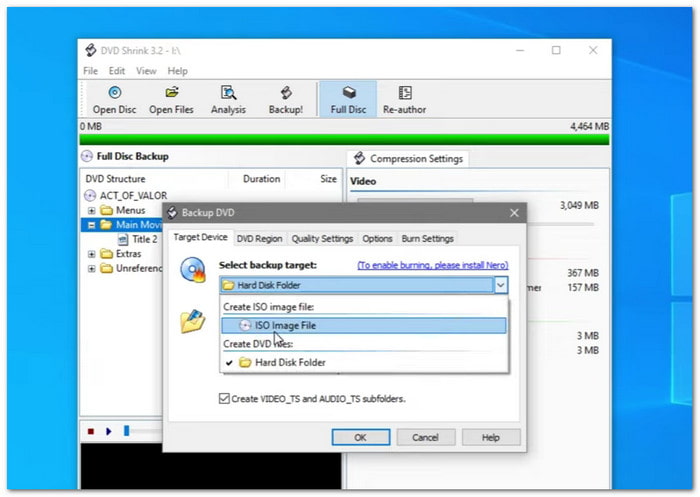Choose Hard Disk Folder list option
This screenshot has width=700, height=497.
click(x=364, y=363)
